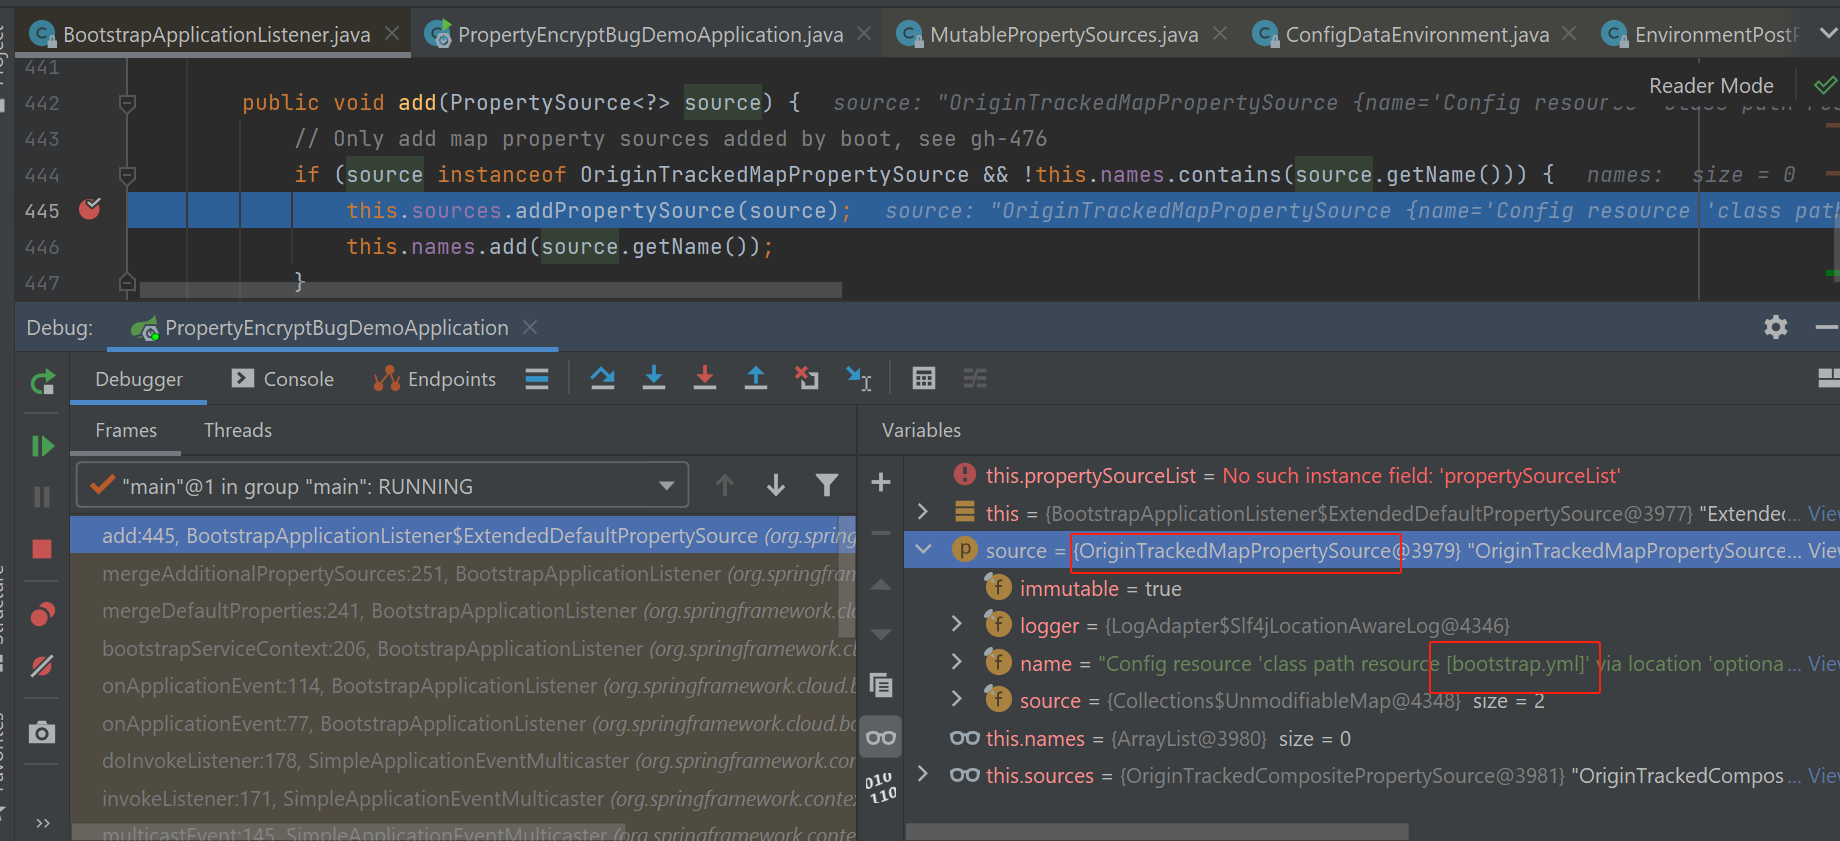Copy watch using duplicate icon
Screen dimensions: 1840x841
pyautogui.click(x=881, y=685)
